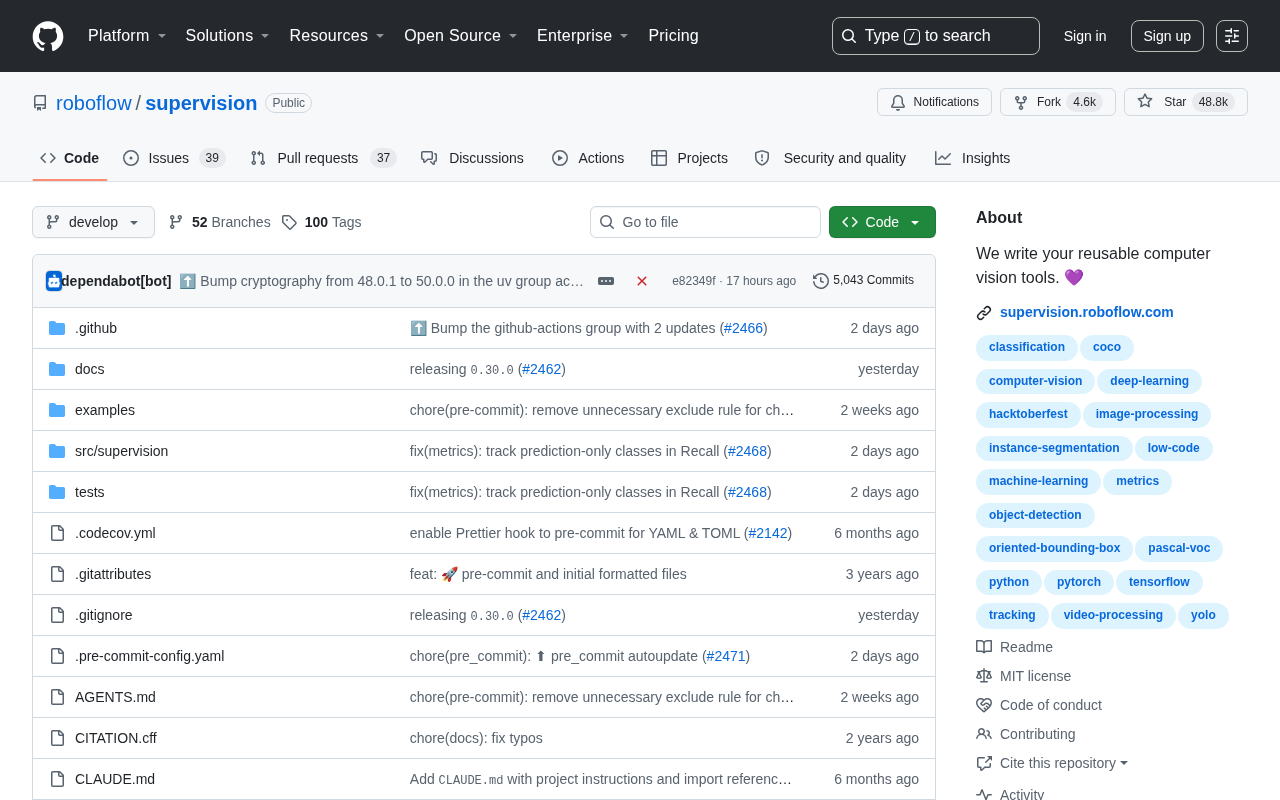
Task: Open commit hash e82349f
Action: (x=694, y=281)
